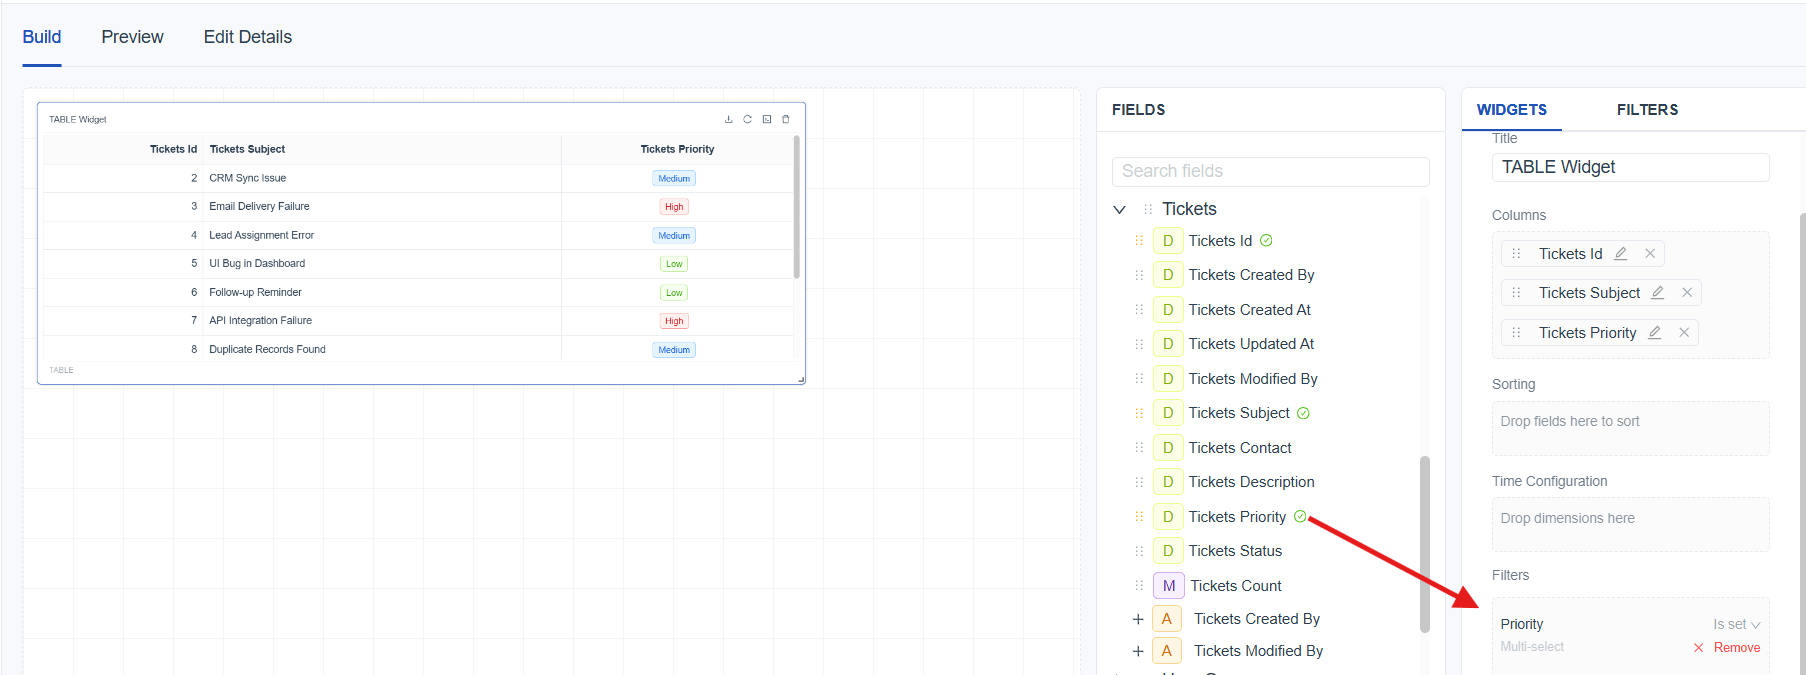Expand the Tickets Created By association
This screenshot has height=675, width=1806.
(x=1138, y=619)
